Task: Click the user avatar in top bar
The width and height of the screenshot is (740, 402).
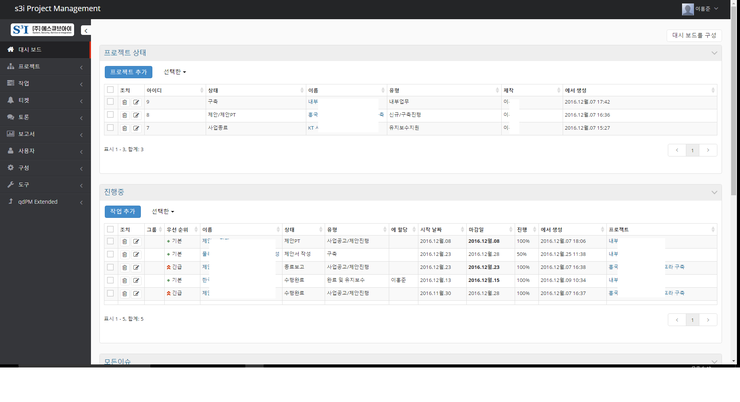Action: [688, 9]
